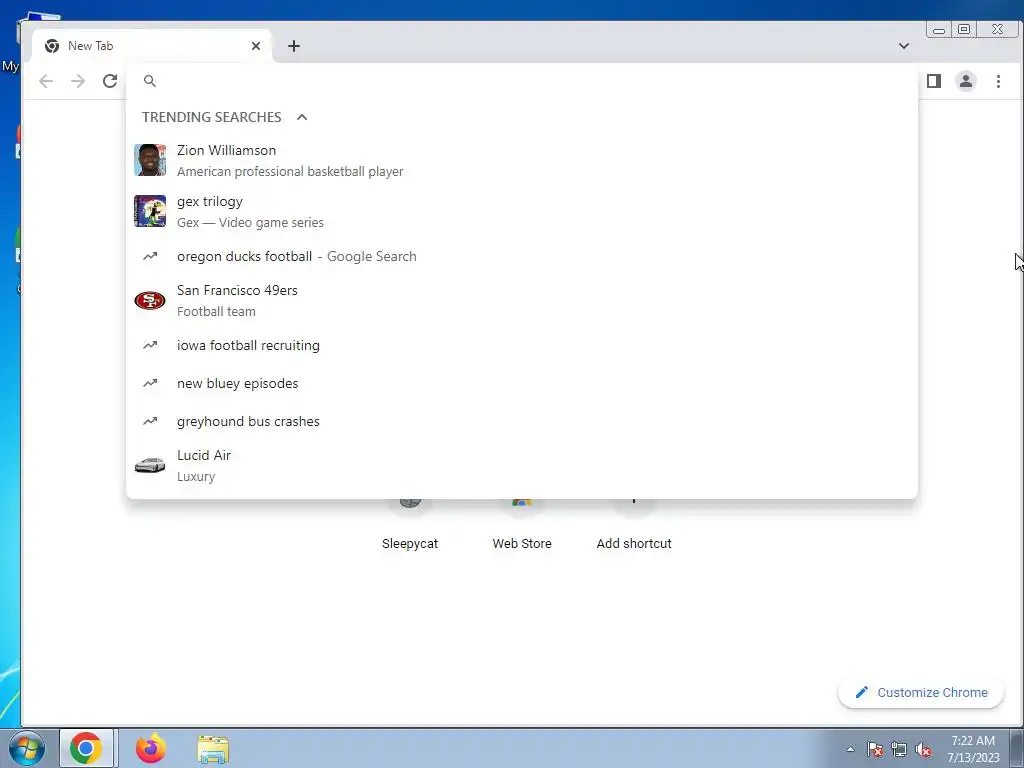Collapse the Trending Searches section
Image resolution: width=1024 pixels, height=768 pixels.
[302, 117]
